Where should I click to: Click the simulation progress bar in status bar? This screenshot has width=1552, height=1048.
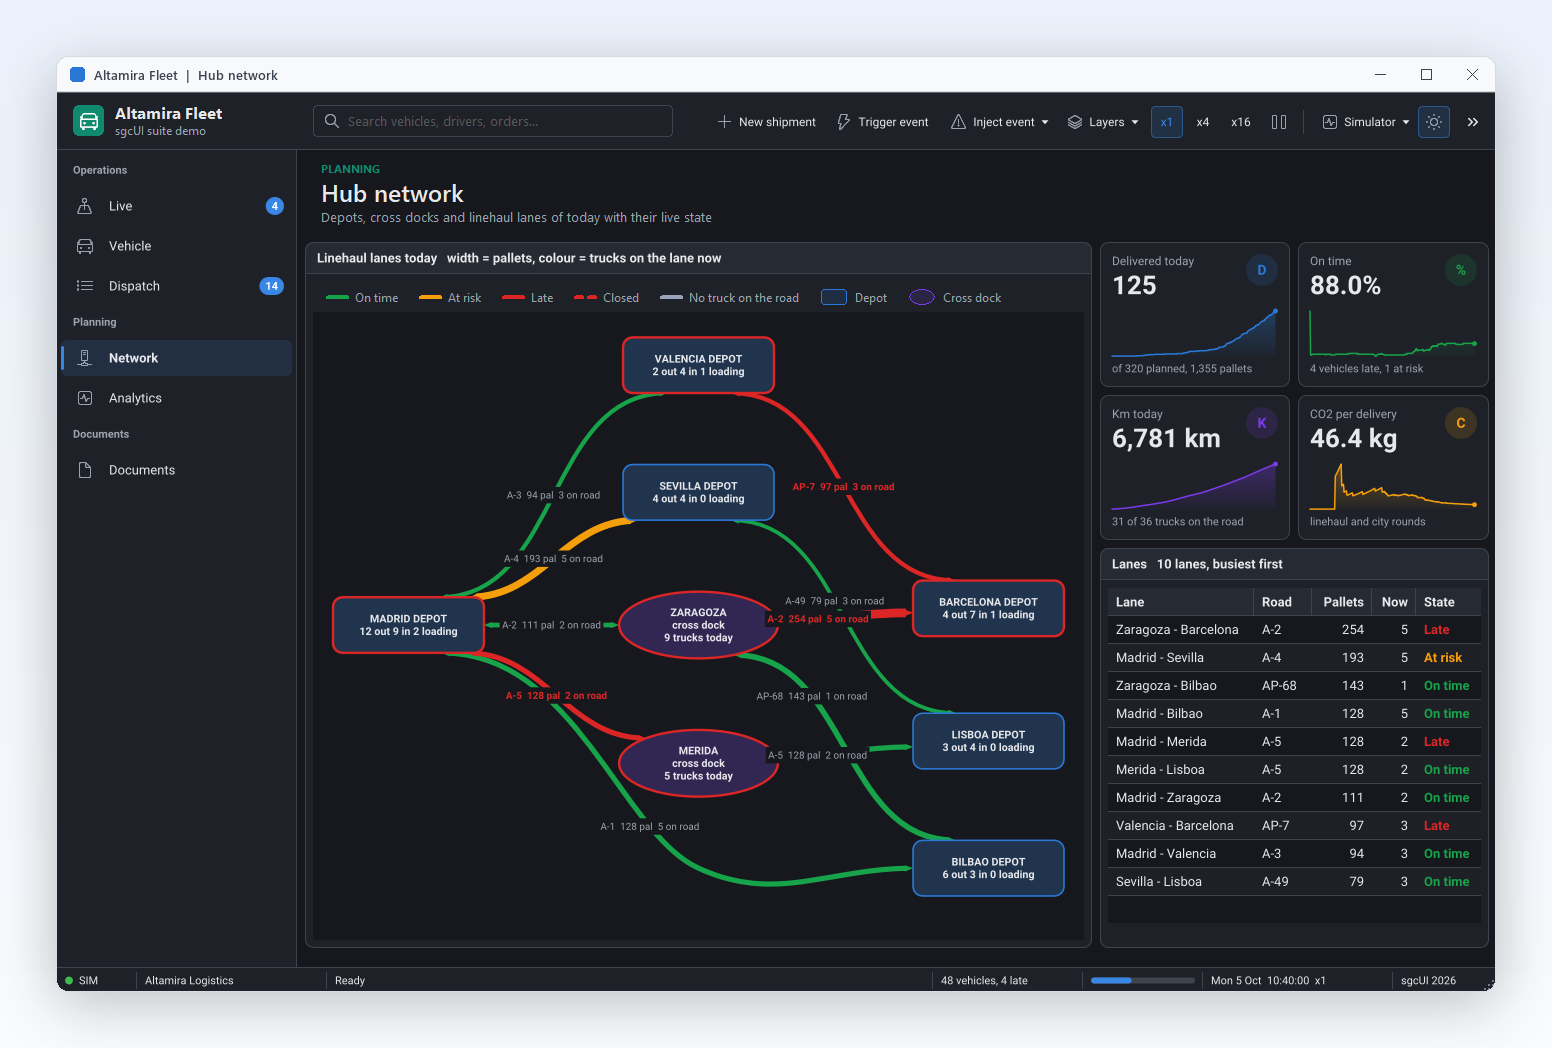click(x=1143, y=980)
